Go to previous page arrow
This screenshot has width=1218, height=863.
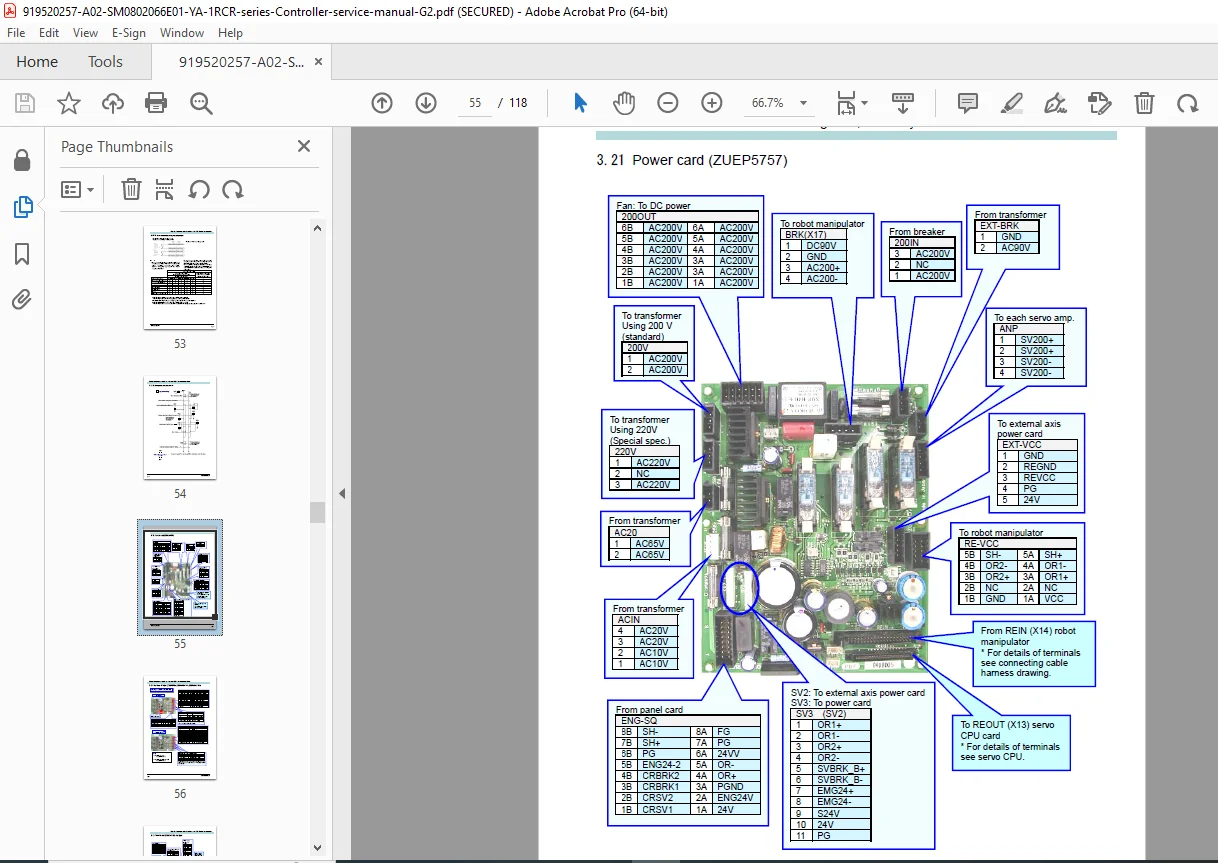(x=381, y=103)
